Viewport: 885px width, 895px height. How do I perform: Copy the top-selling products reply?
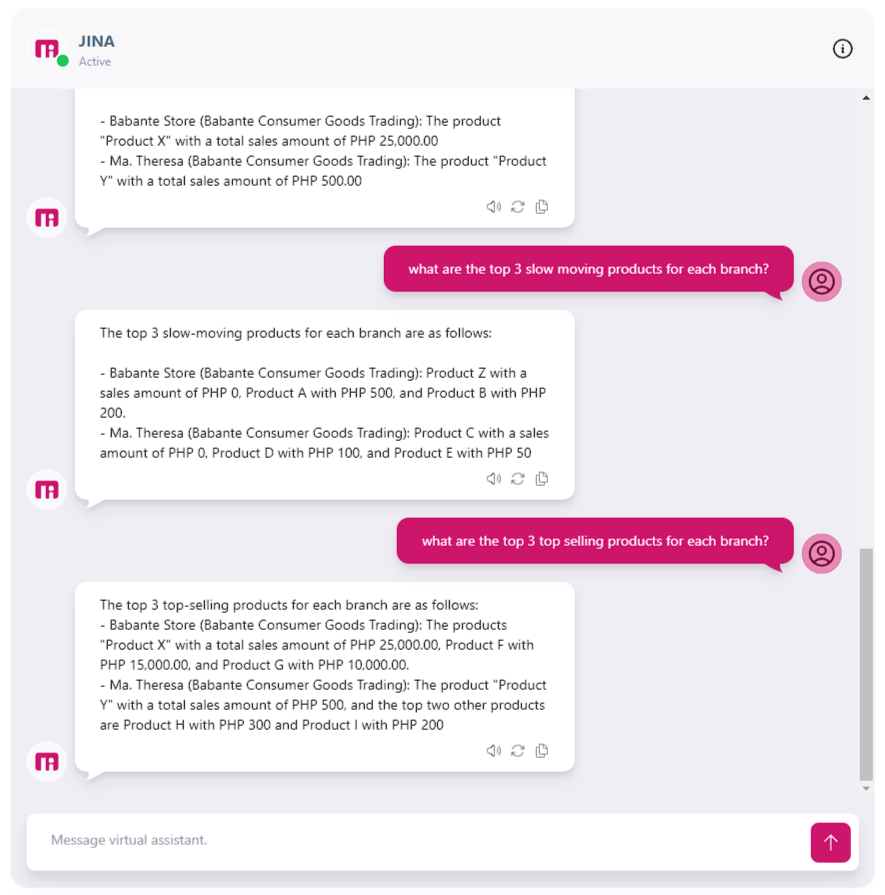click(542, 751)
